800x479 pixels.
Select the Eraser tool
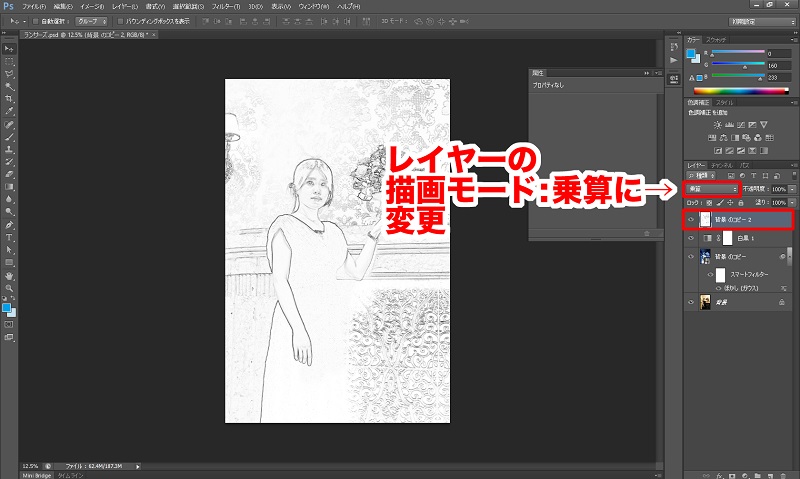coord(9,174)
